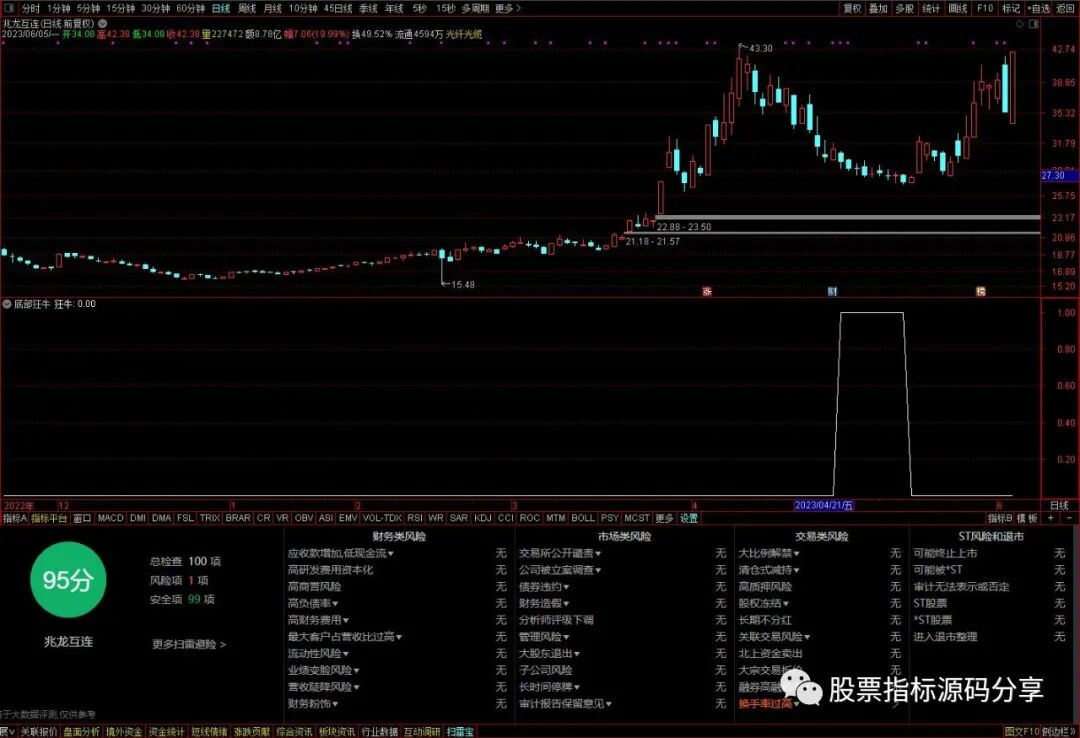
Task: Expand 大比例解禁 risk item
Action: [769, 553]
